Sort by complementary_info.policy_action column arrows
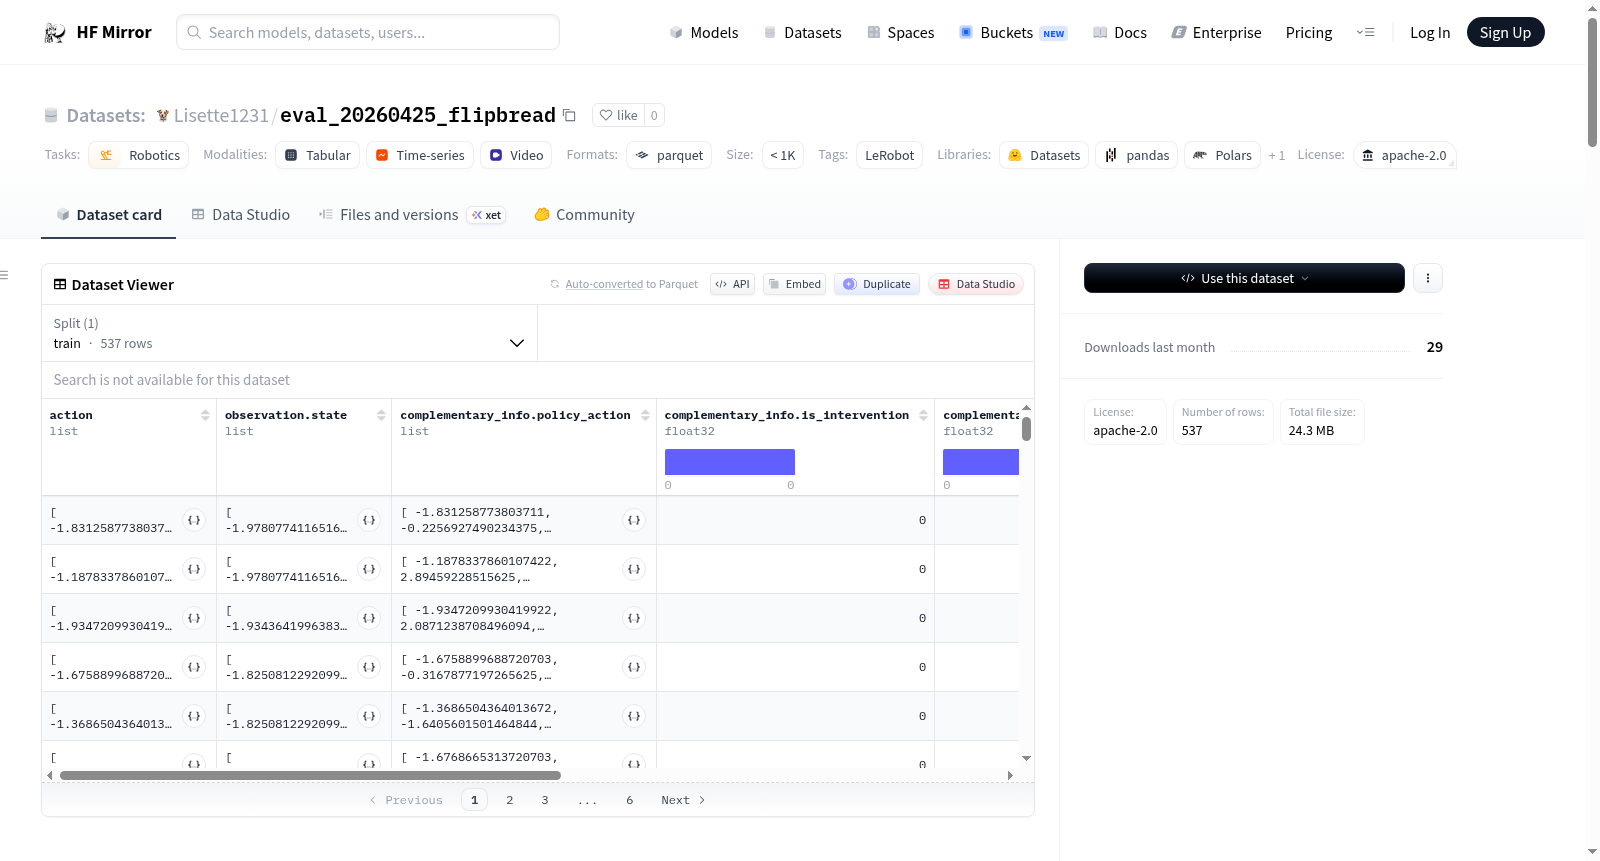The width and height of the screenshot is (1600, 861). [645, 415]
